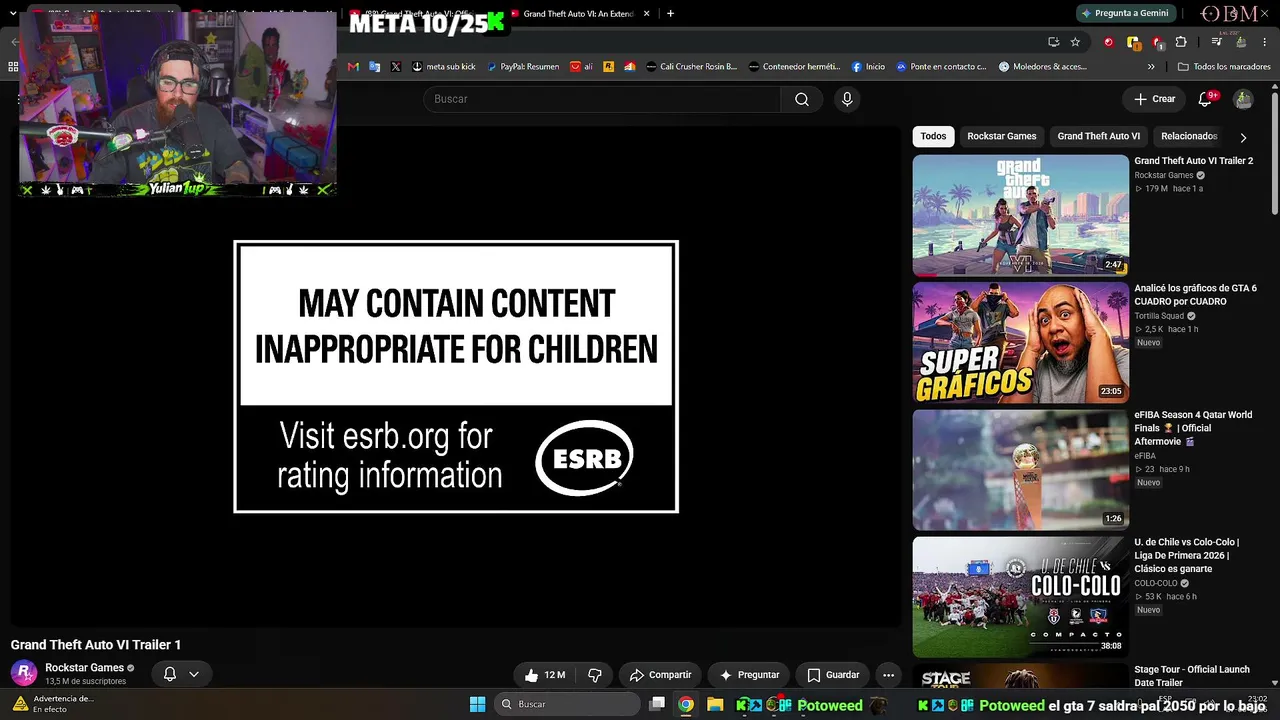Click the Windows taskbar 'Buscar' search box
Viewport: 1280px width, 720px height.
(567, 704)
